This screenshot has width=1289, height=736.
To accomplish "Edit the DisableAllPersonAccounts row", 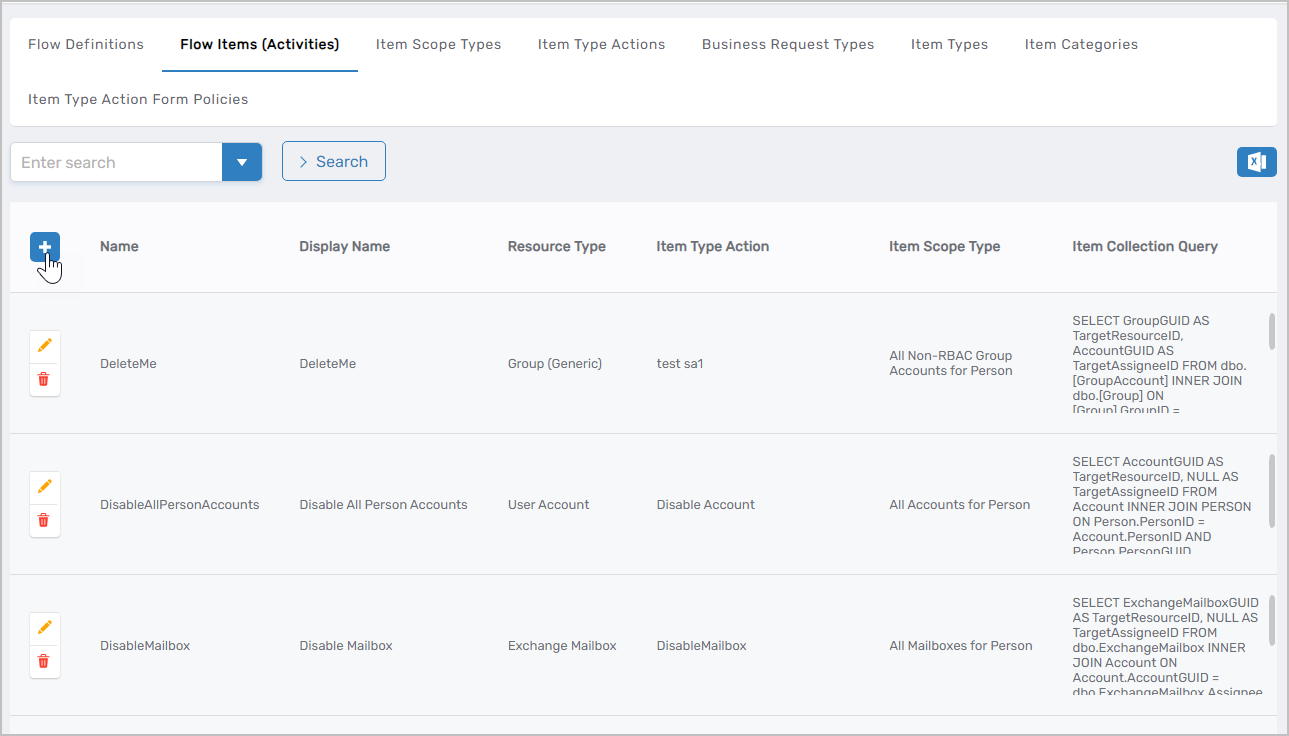I will click(44, 486).
